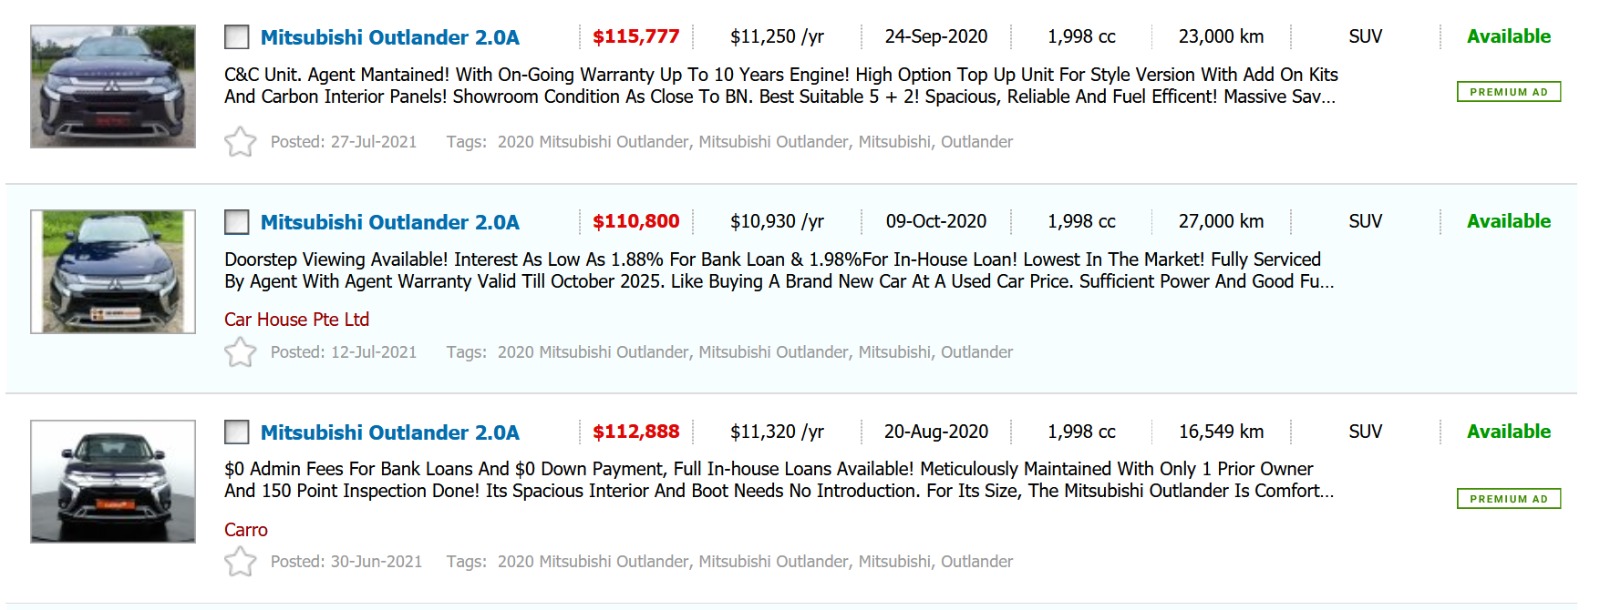Viewport: 1600px width, 610px height.
Task: Click the PREMIUM AD badge on third listing
Action: pyautogui.click(x=1508, y=499)
